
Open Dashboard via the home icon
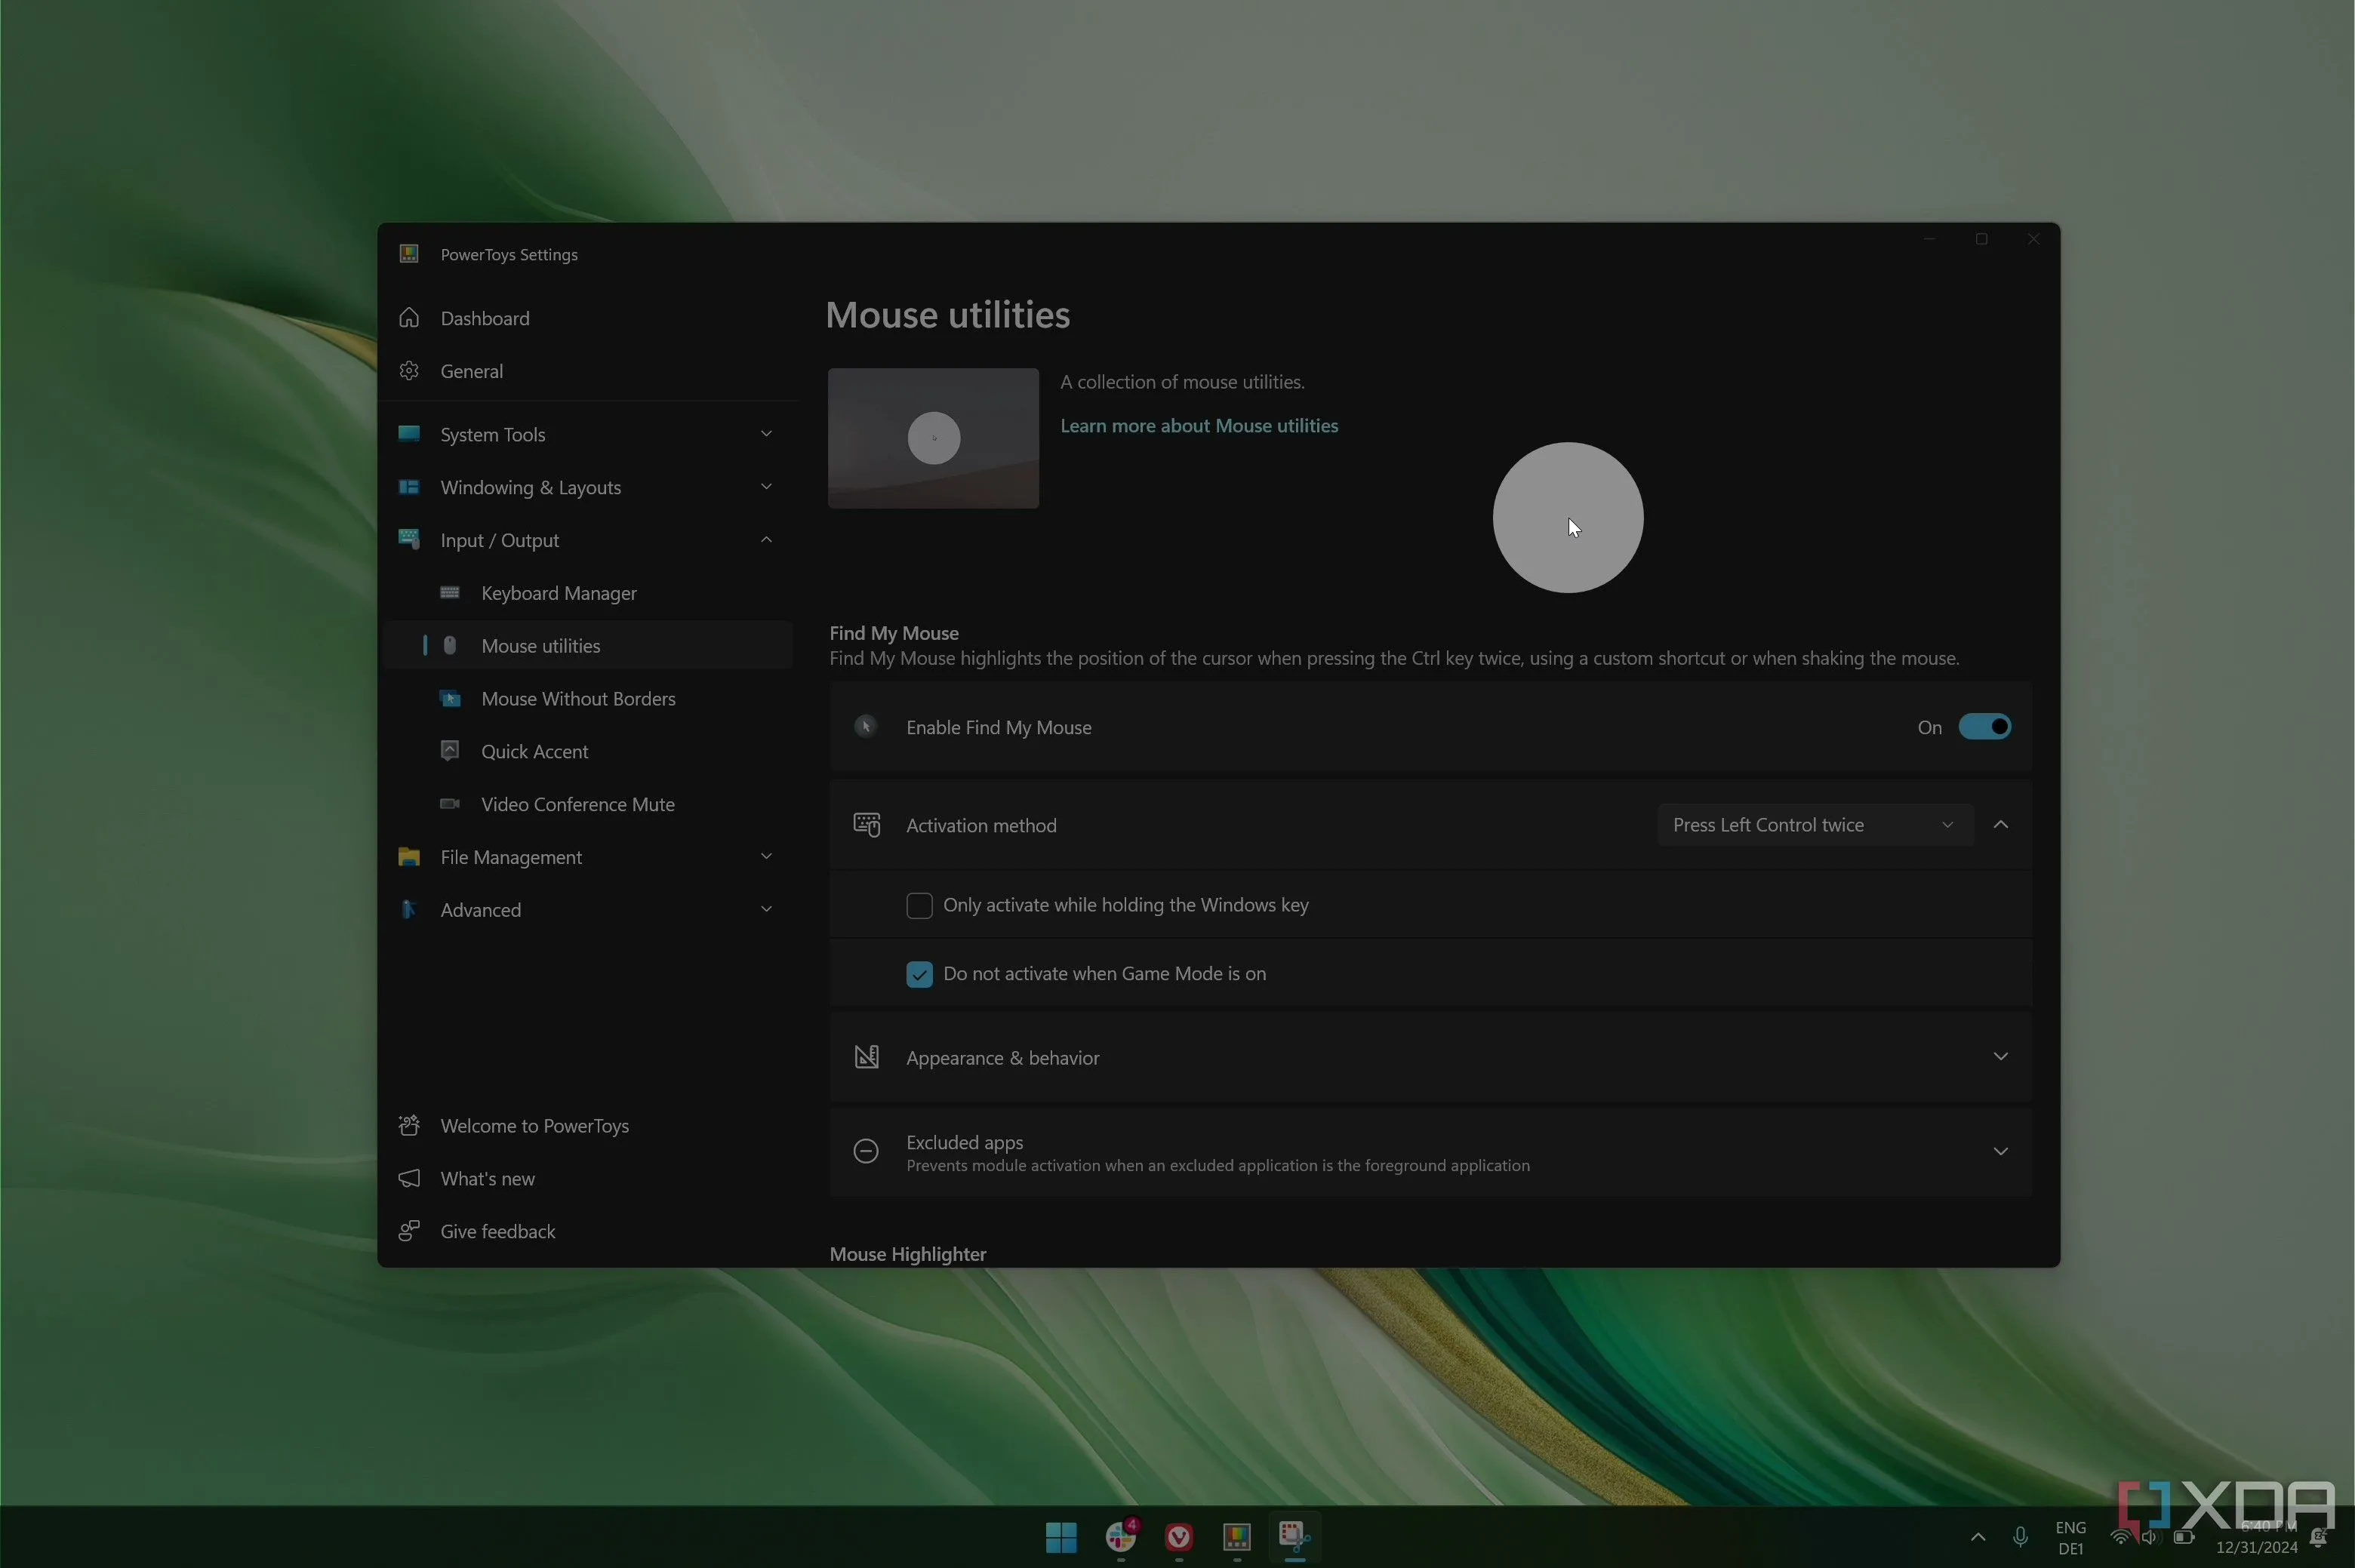point(409,318)
